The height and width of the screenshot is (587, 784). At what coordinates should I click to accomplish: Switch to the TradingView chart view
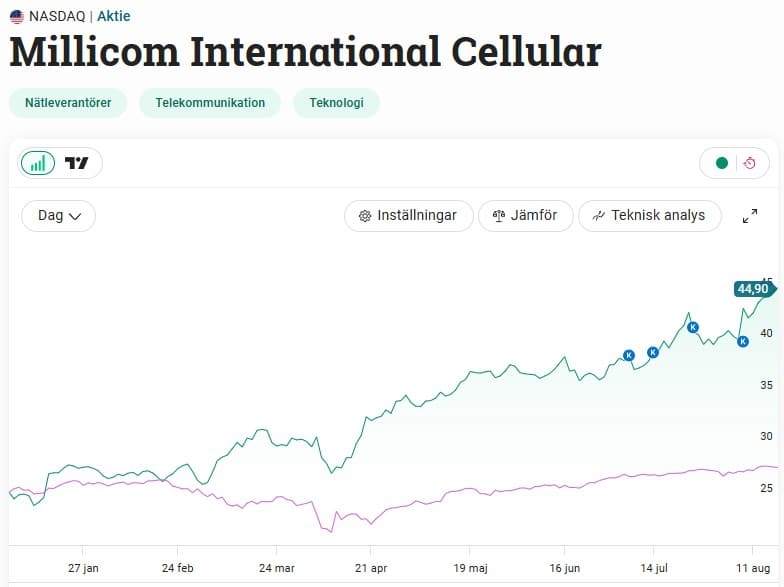point(77,163)
